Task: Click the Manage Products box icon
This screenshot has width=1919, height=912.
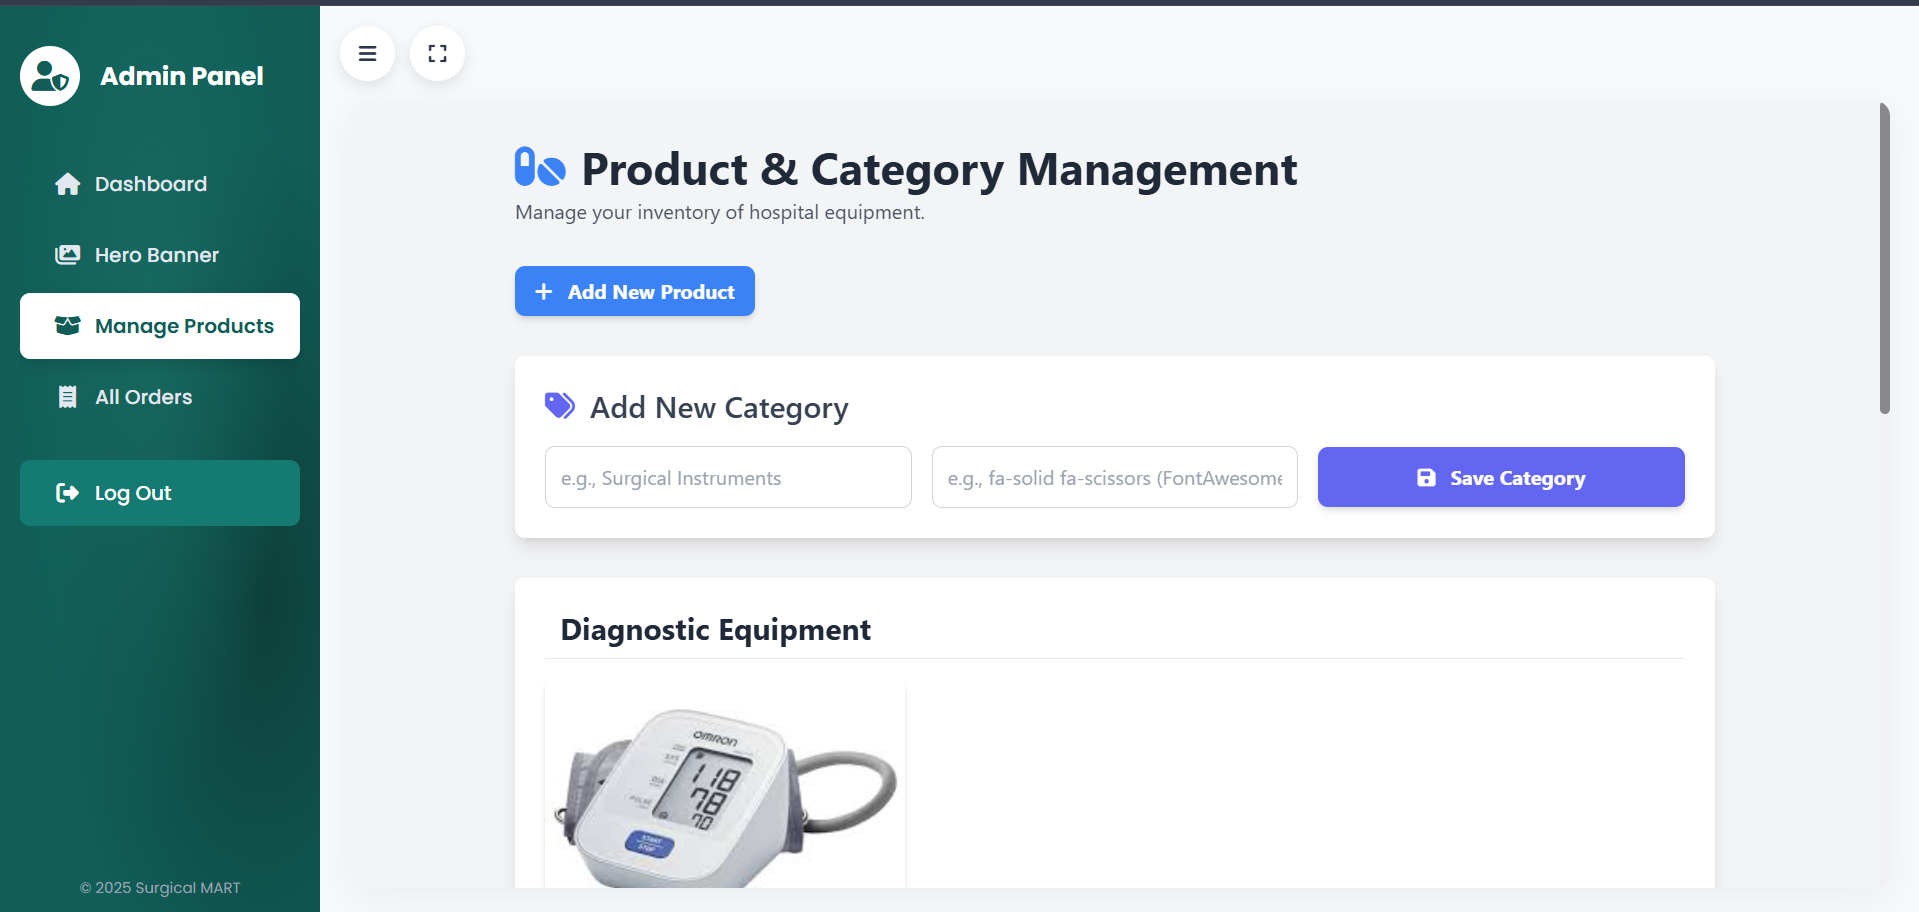Action: [68, 326]
